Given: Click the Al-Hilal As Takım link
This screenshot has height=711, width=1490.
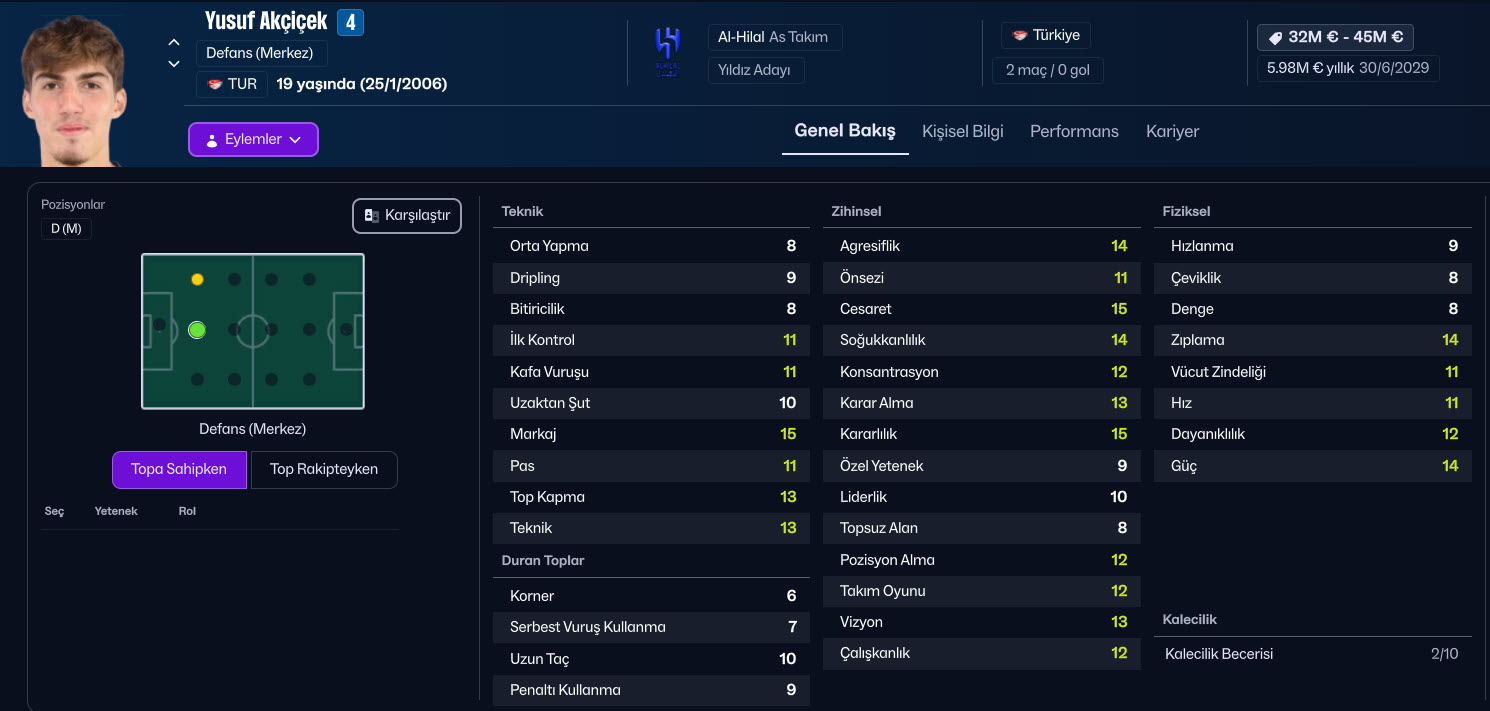Looking at the screenshot, I should pos(773,37).
